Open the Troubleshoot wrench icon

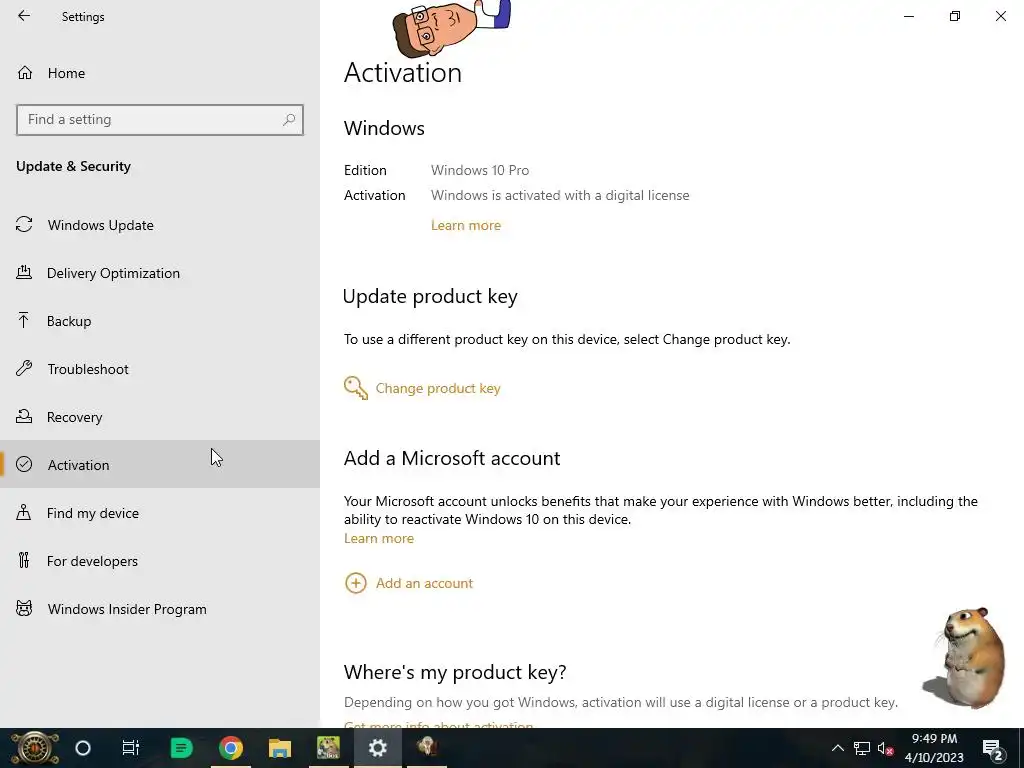point(24,368)
